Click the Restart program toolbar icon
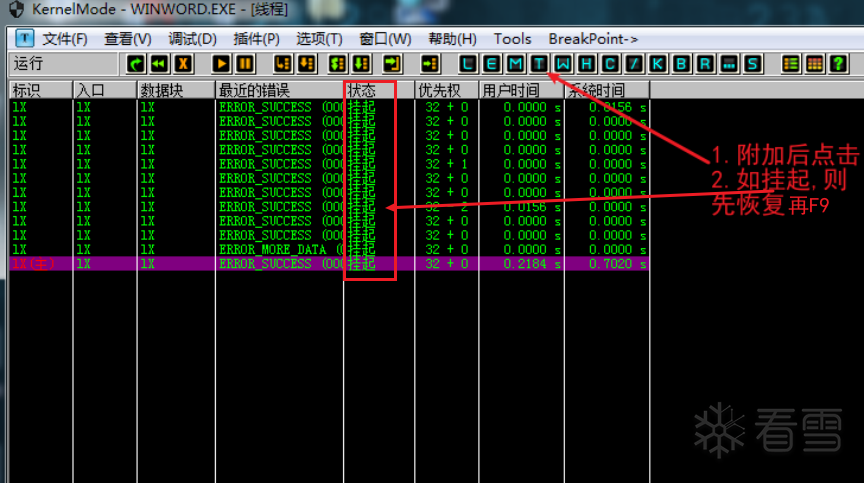The width and height of the screenshot is (864, 483). pyautogui.click(x=136, y=64)
